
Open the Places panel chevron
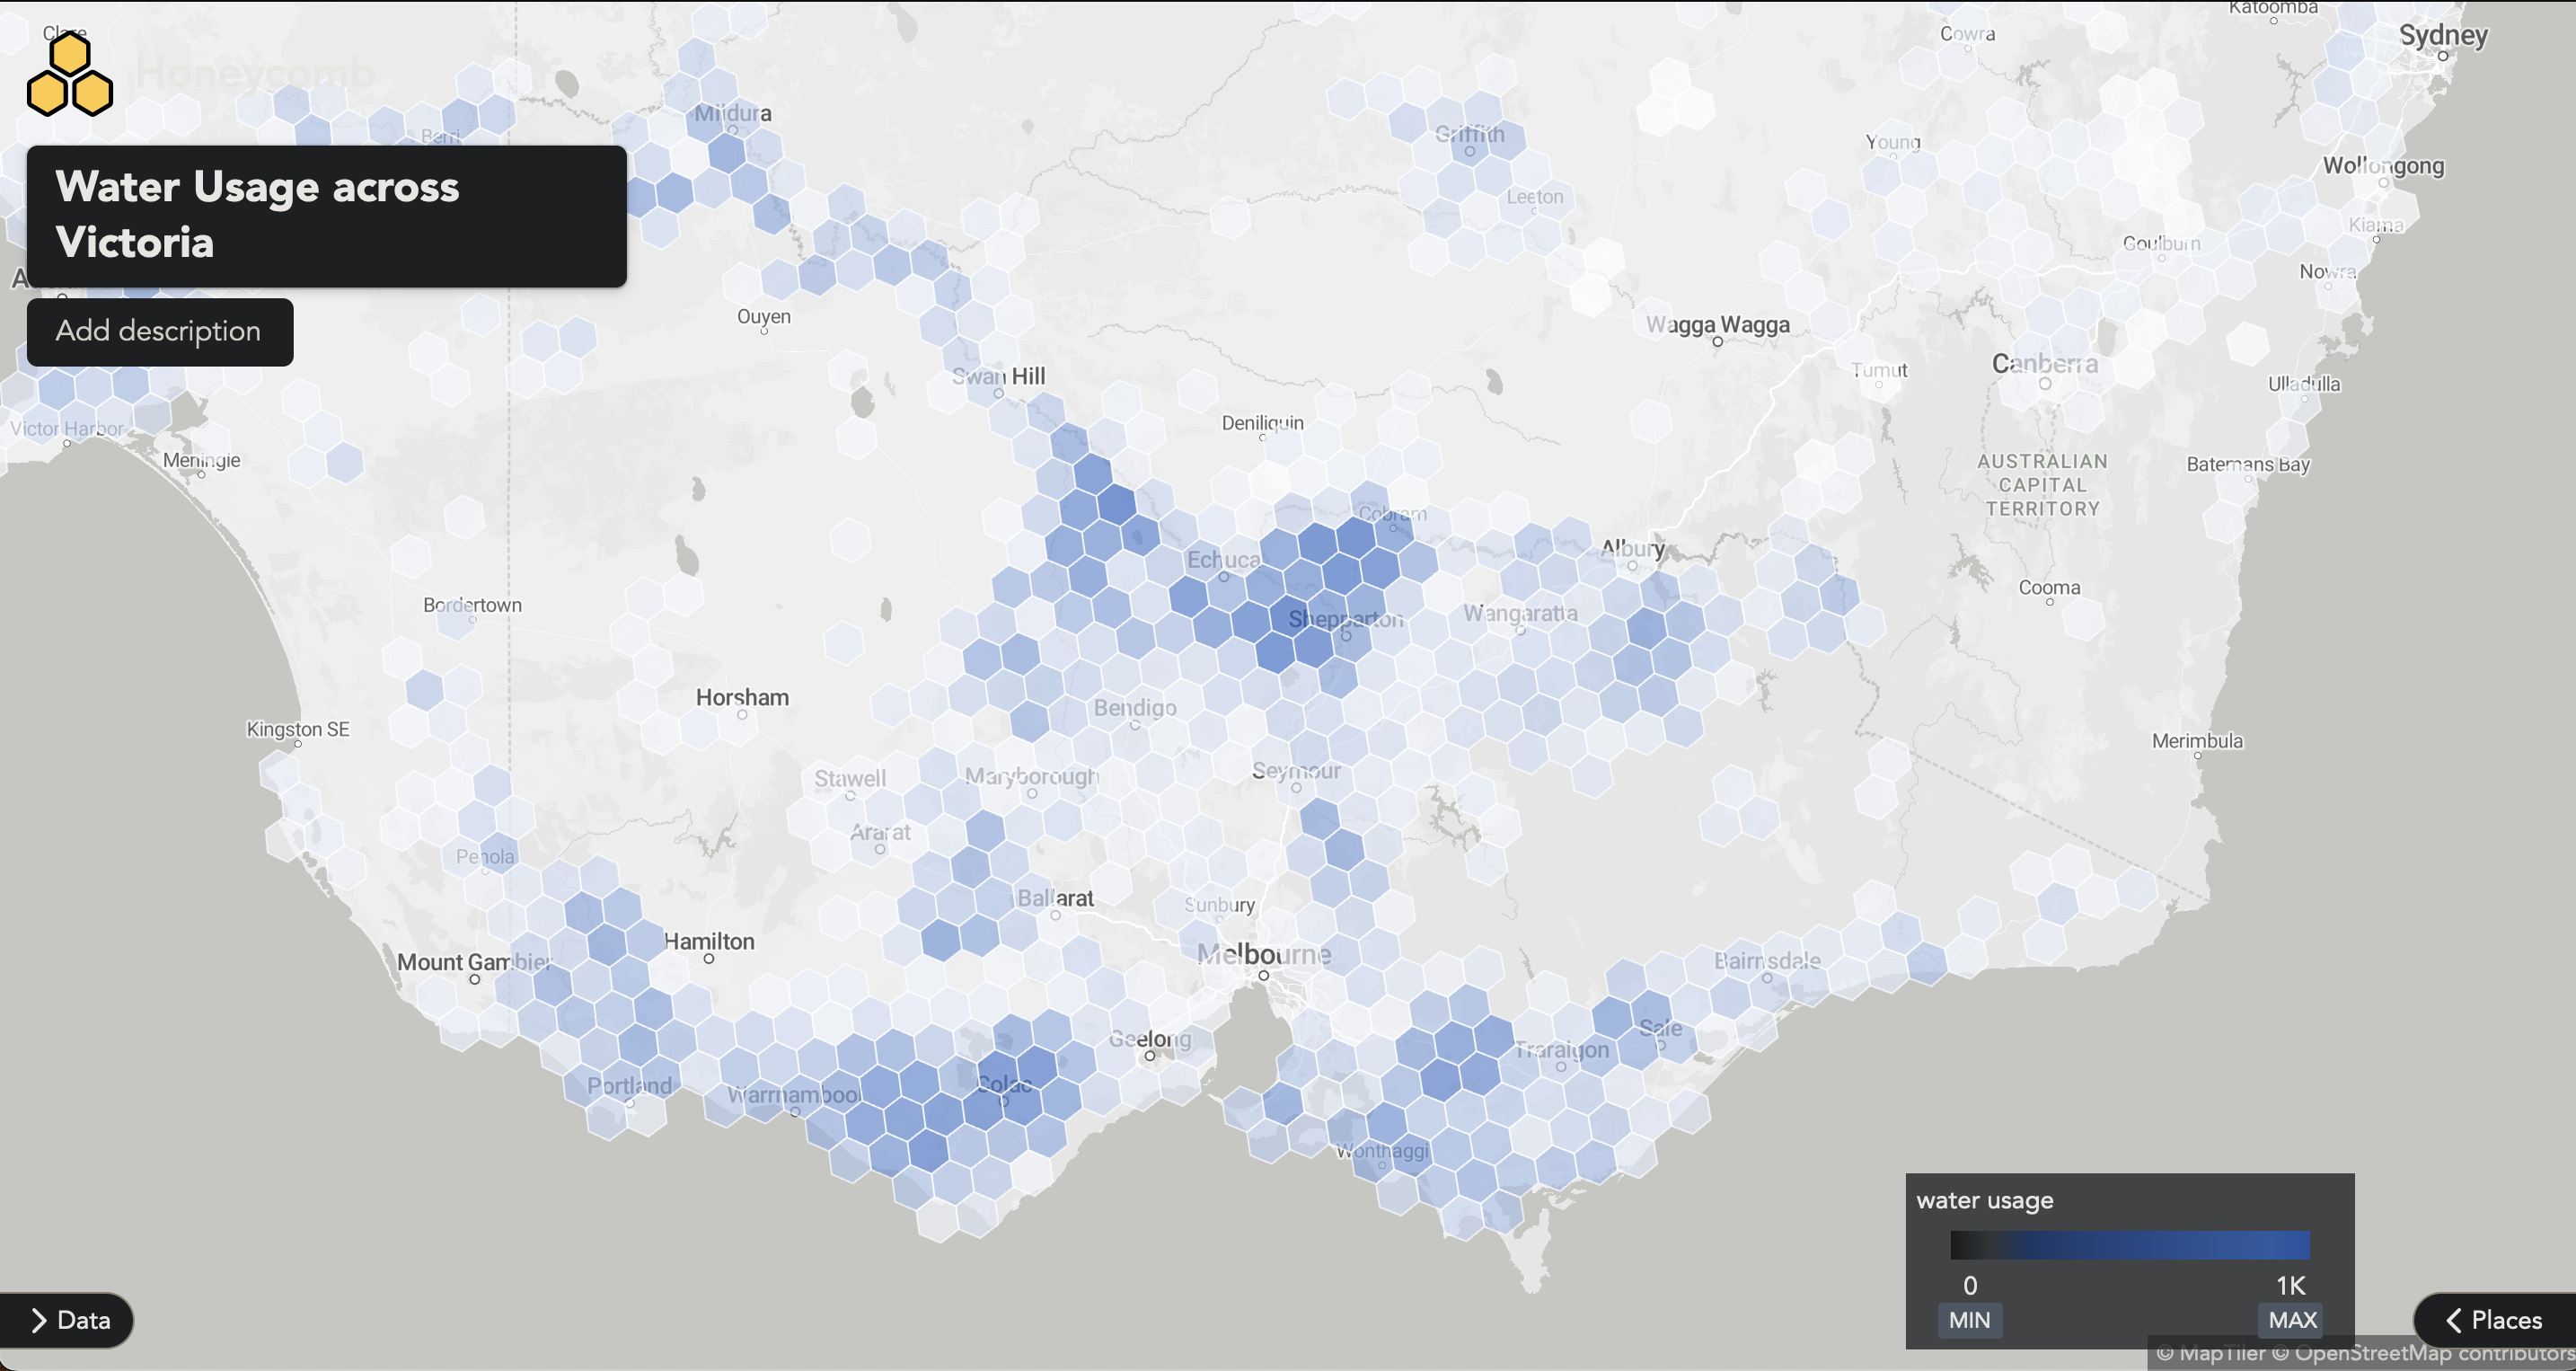tap(2453, 1320)
